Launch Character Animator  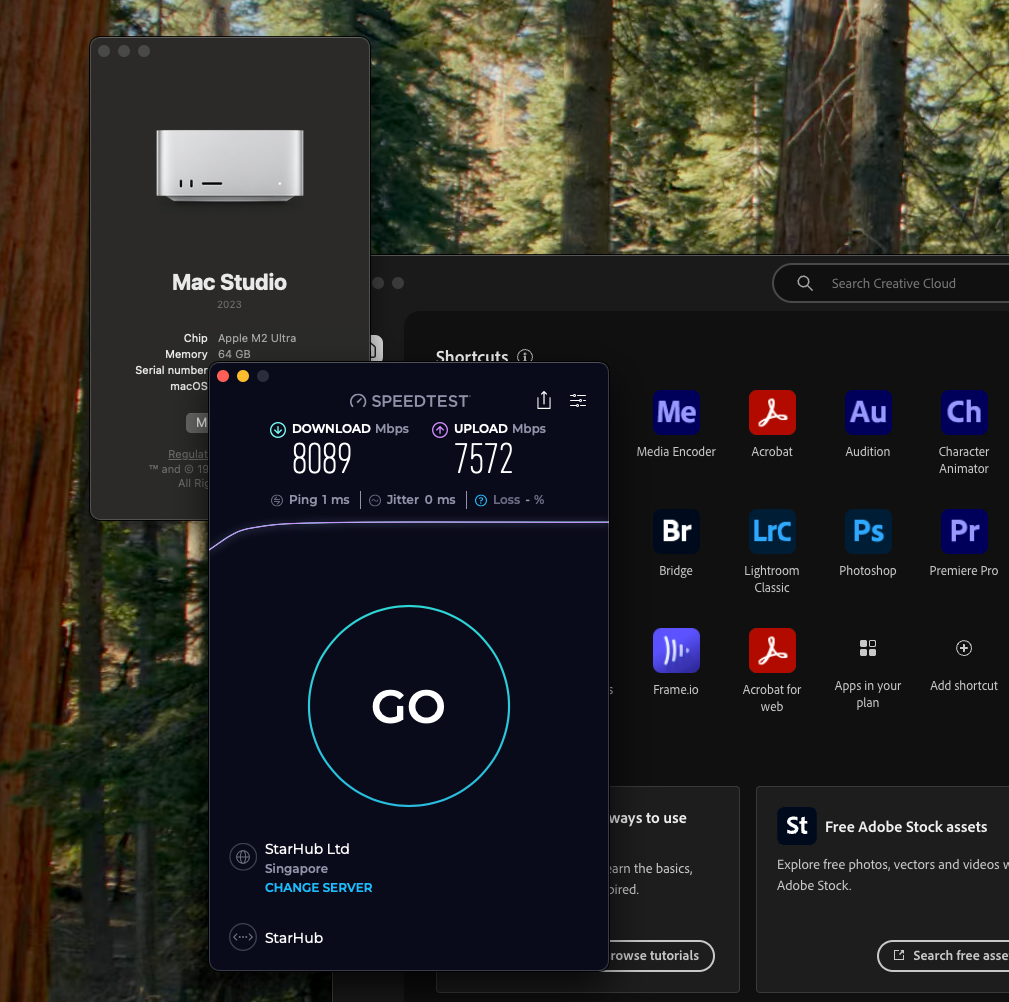point(963,413)
